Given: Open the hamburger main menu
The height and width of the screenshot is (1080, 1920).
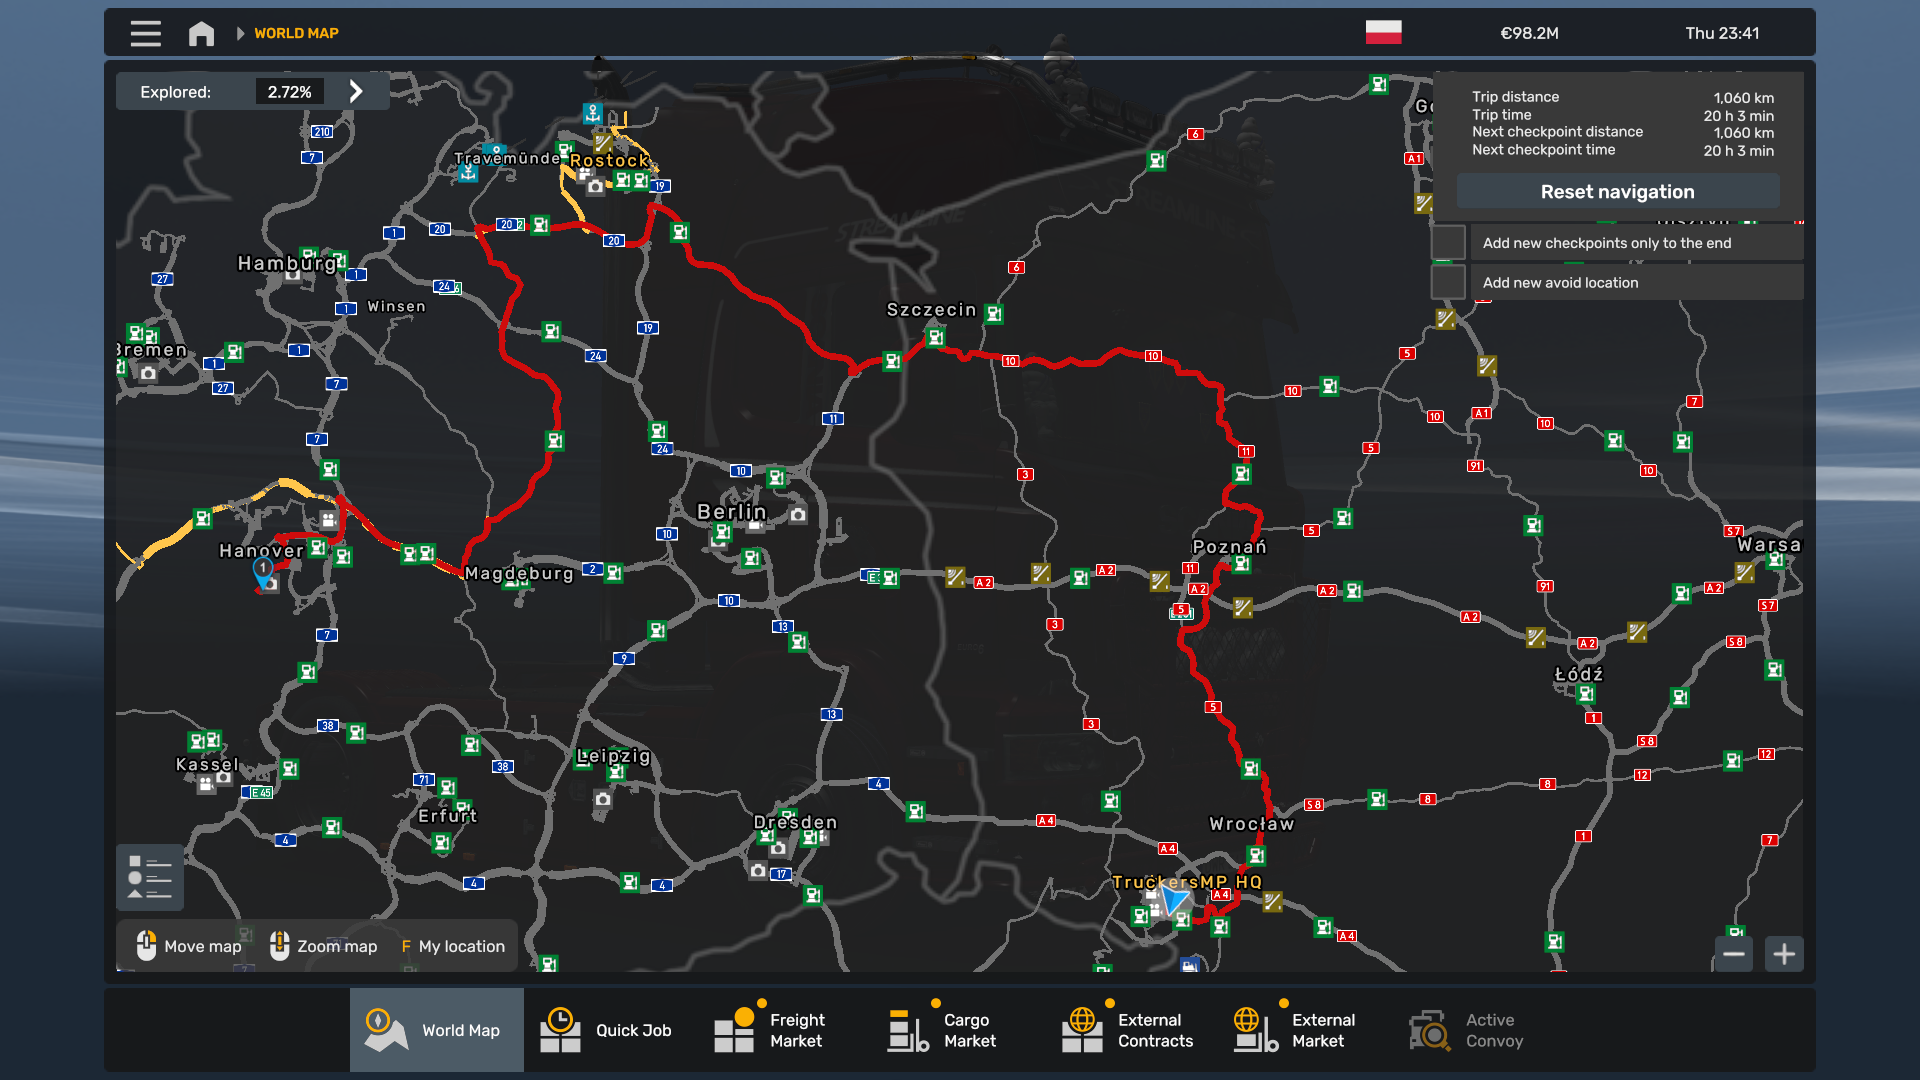Looking at the screenshot, I should click(145, 33).
